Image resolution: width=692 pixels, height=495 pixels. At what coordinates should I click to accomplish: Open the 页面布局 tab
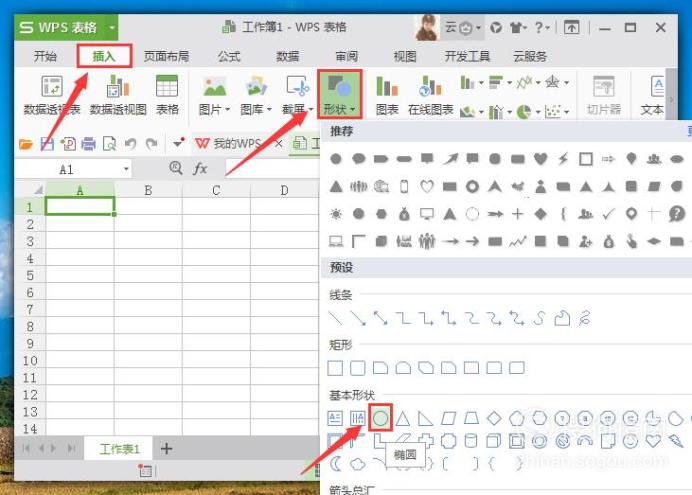pyautogui.click(x=166, y=56)
